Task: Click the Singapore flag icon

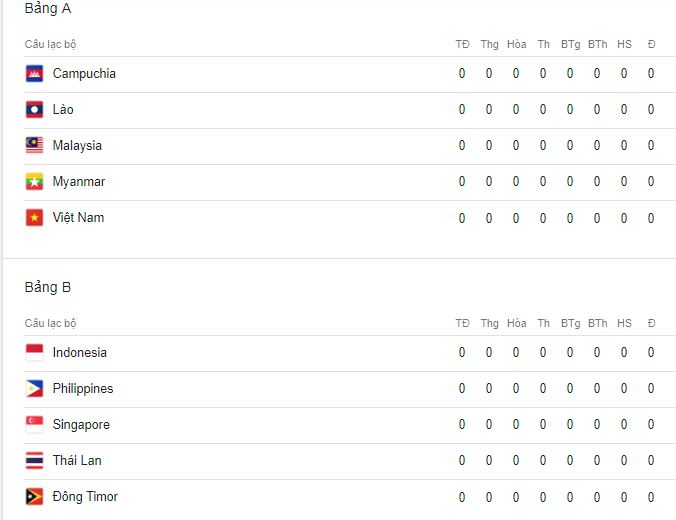Action: click(x=34, y=425)
